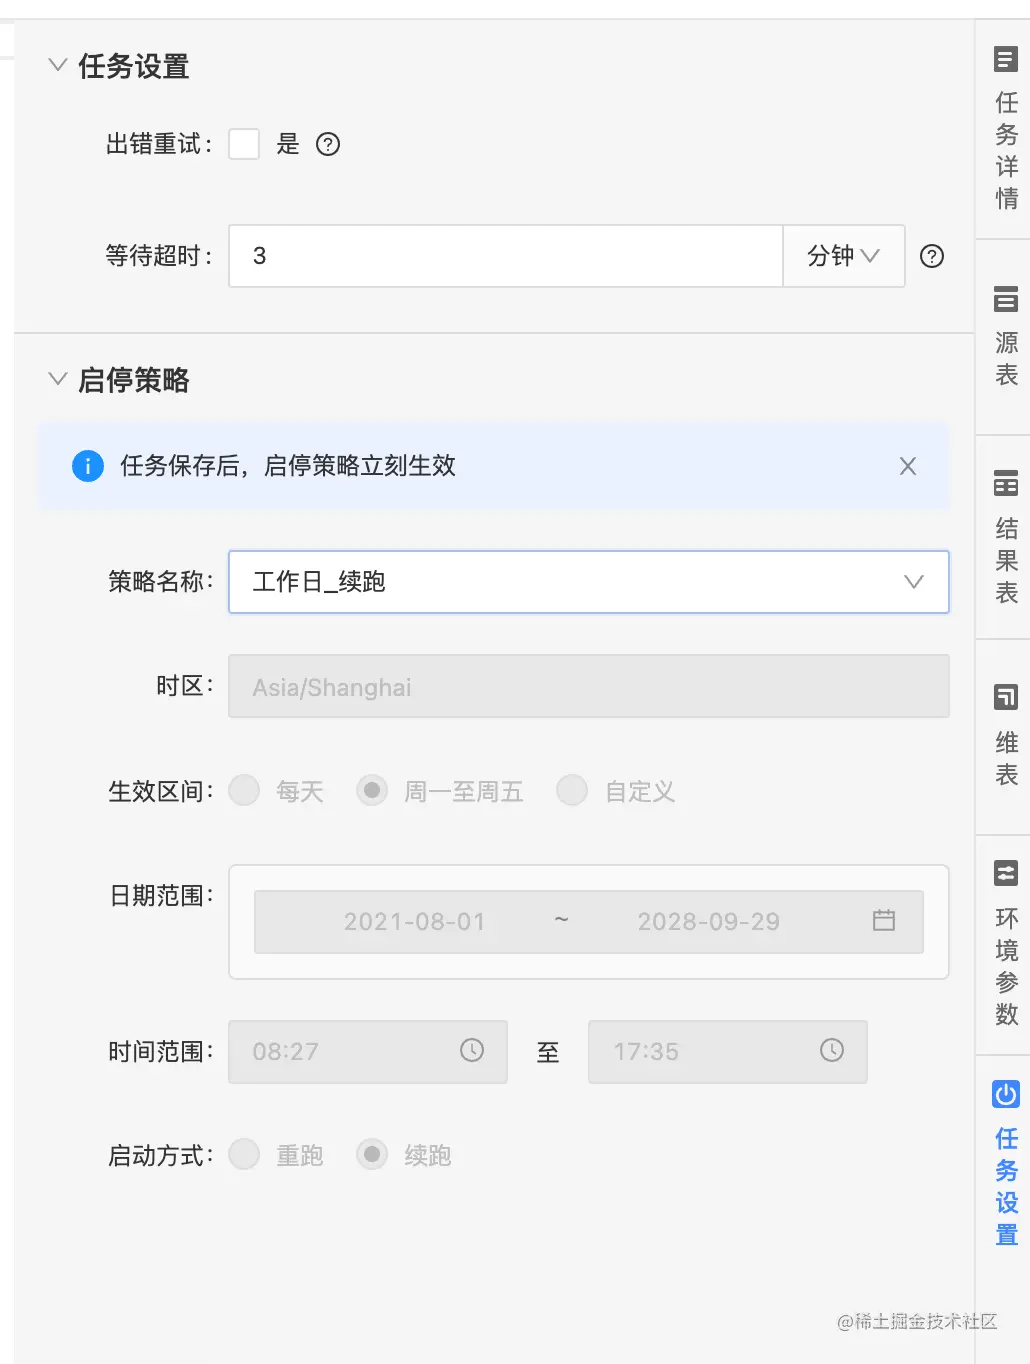The image size is (1030, 1364).
Task: Click the help icon next to 出错重试
Action: 328,145
